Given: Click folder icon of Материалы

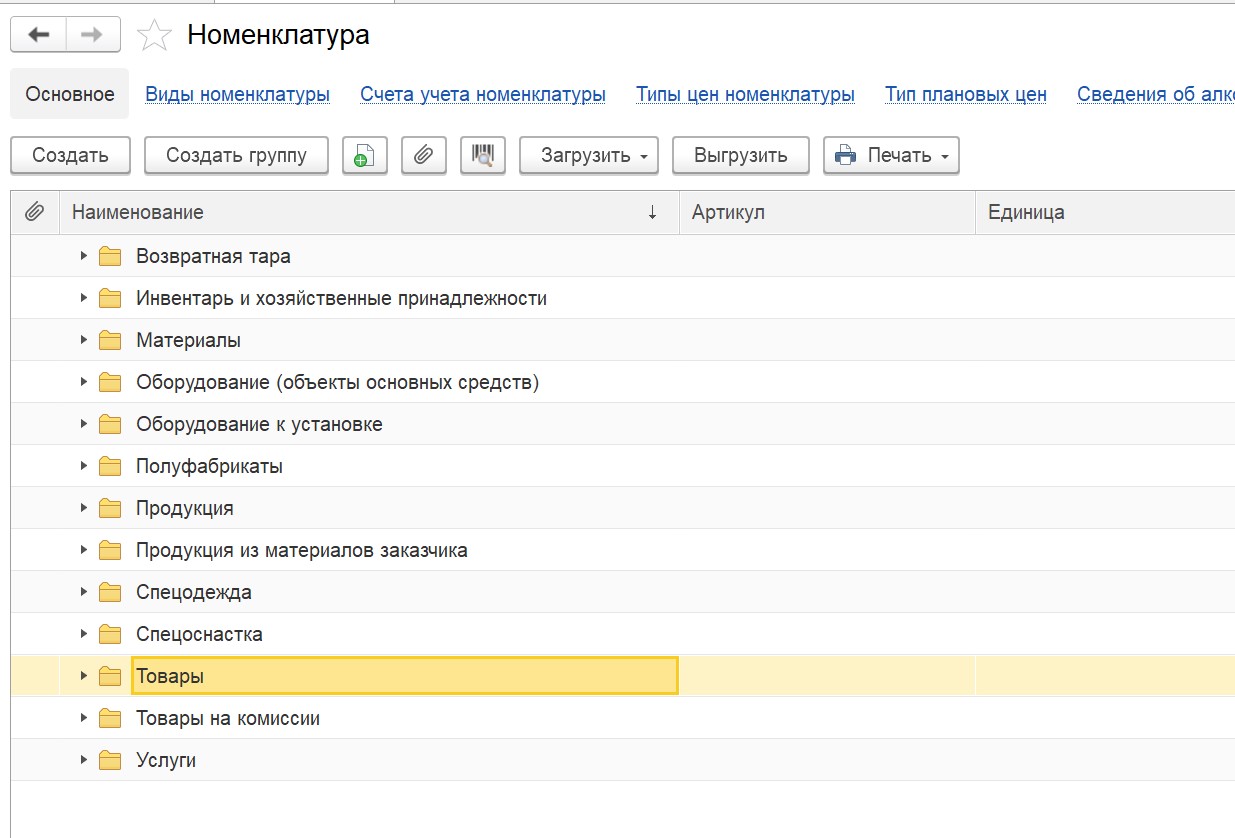Looking at the screenshot, I should (110, 340).
